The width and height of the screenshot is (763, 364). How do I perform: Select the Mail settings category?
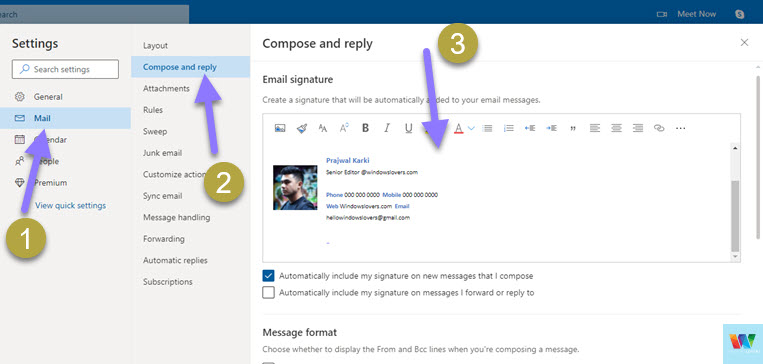pos(65,118)
